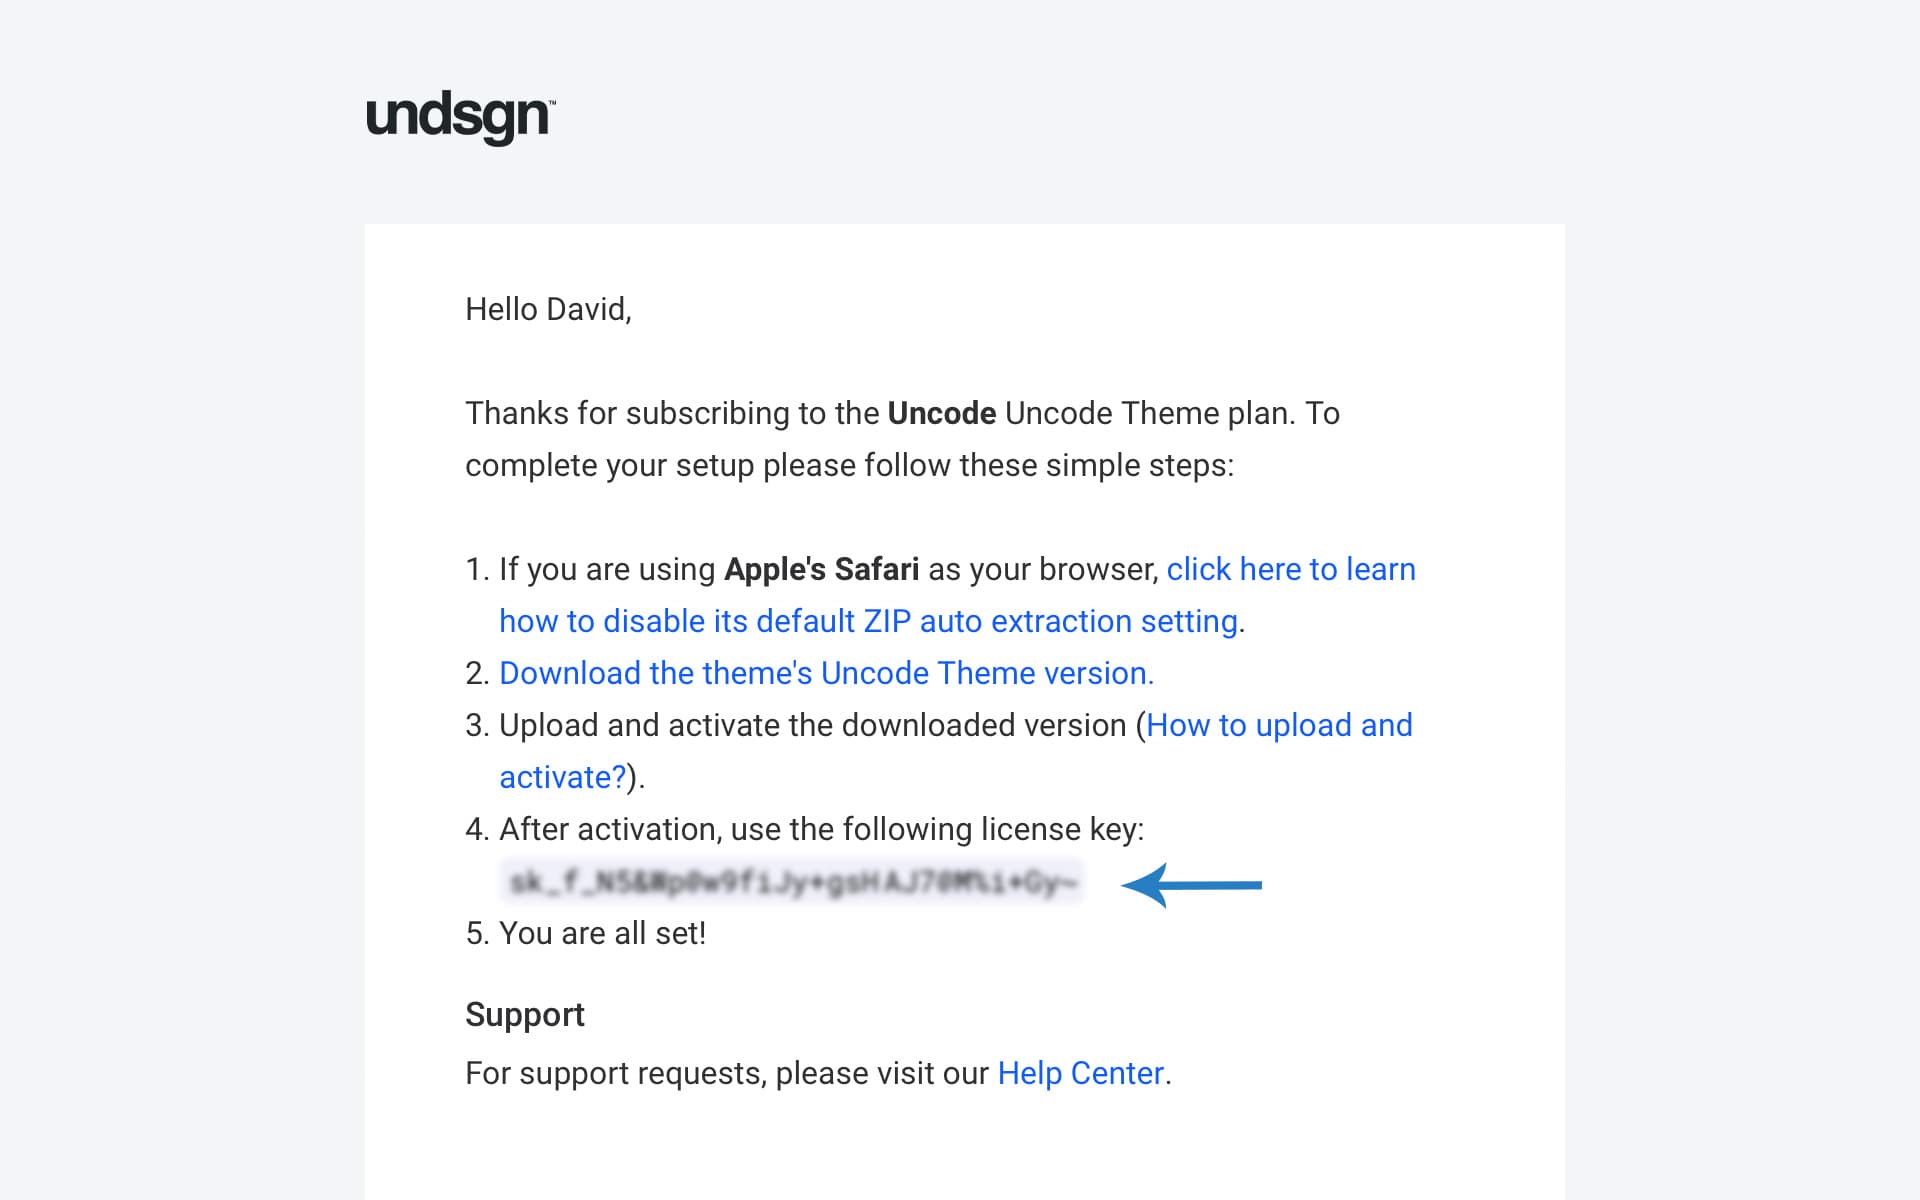Click the Support heading
The width and height of the screenshot is (1920, 1200).
point(524,1015)
